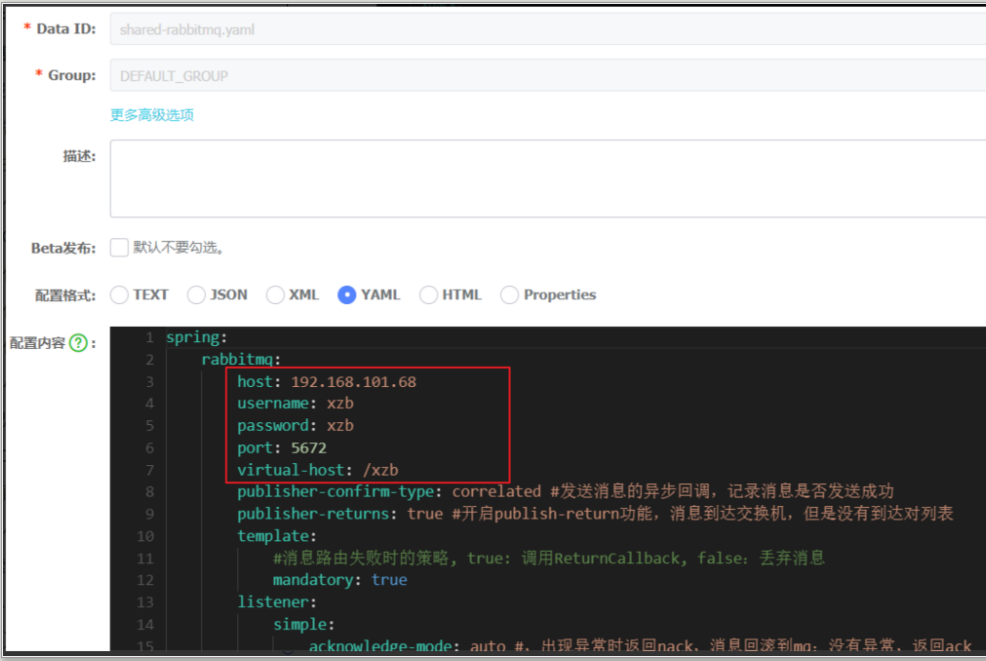Select the JSON format radio button
Screen dimensions: 986x661
[x=196, y=295]
